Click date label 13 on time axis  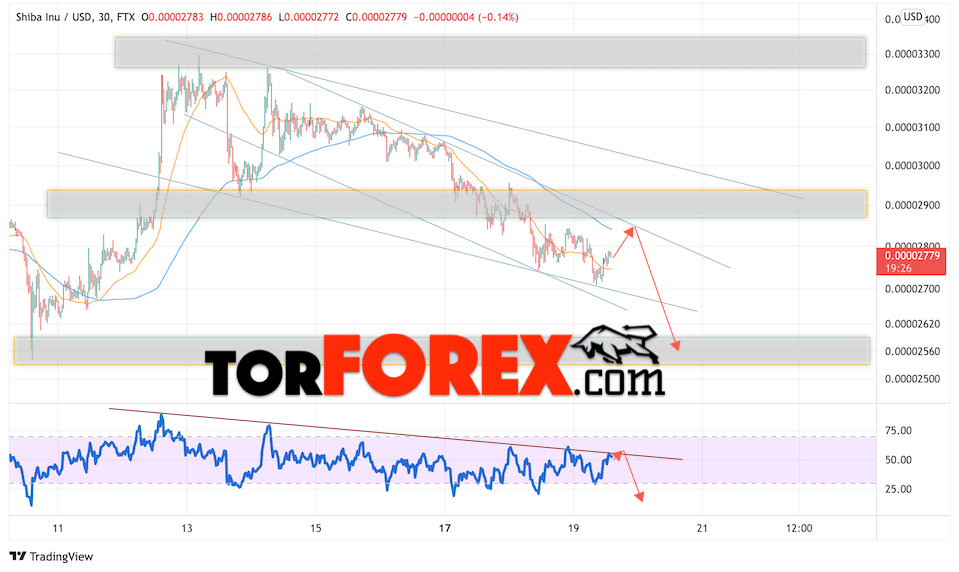click(187, 528)
